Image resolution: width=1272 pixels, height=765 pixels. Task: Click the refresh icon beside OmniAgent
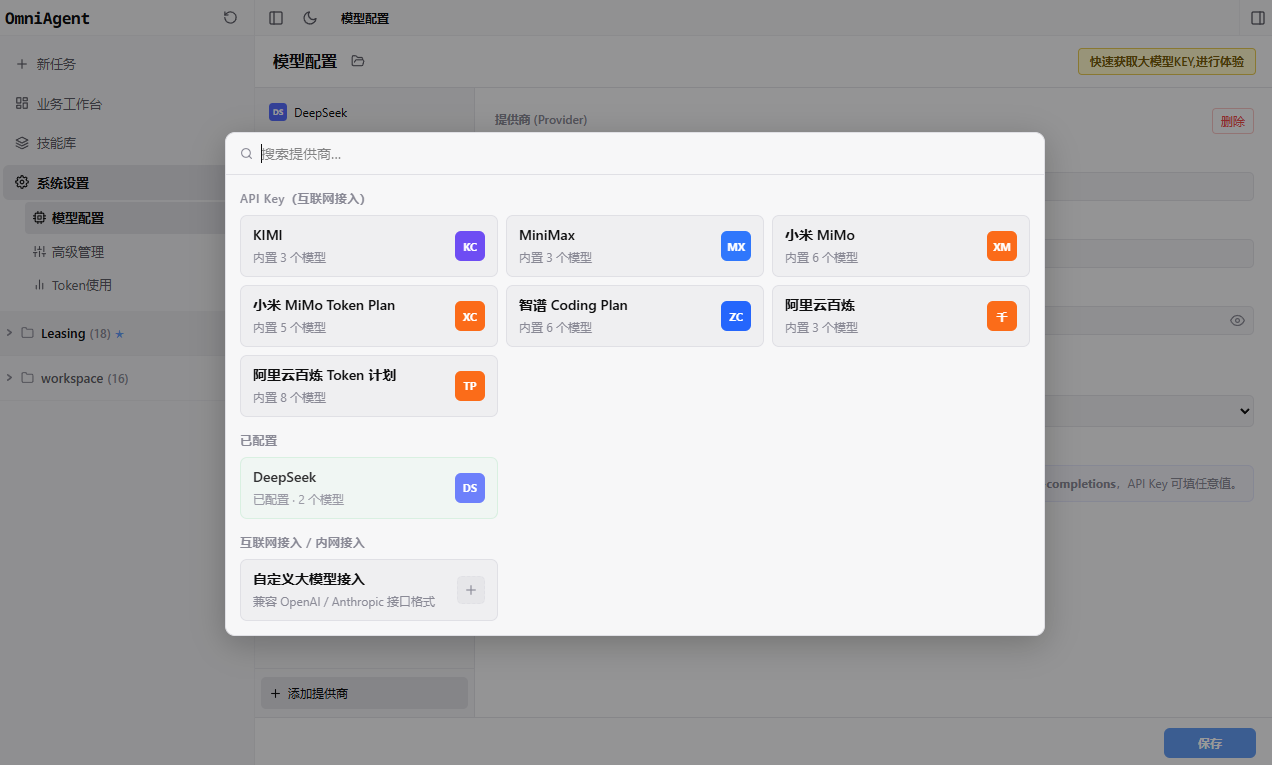tap(231, 18)
